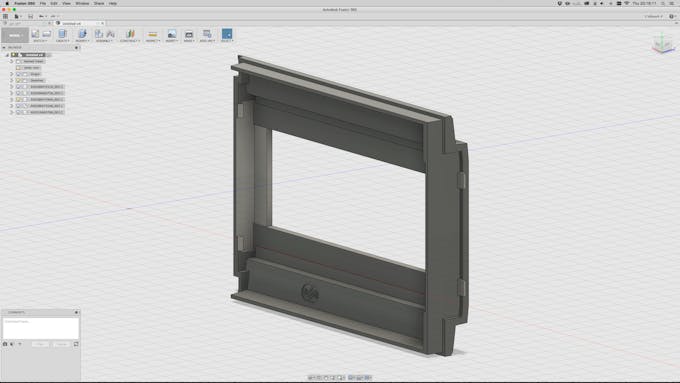Click the Post button in Comments panel
The height and width of the screenshot is (383, 680).
(x=40, y=344)
